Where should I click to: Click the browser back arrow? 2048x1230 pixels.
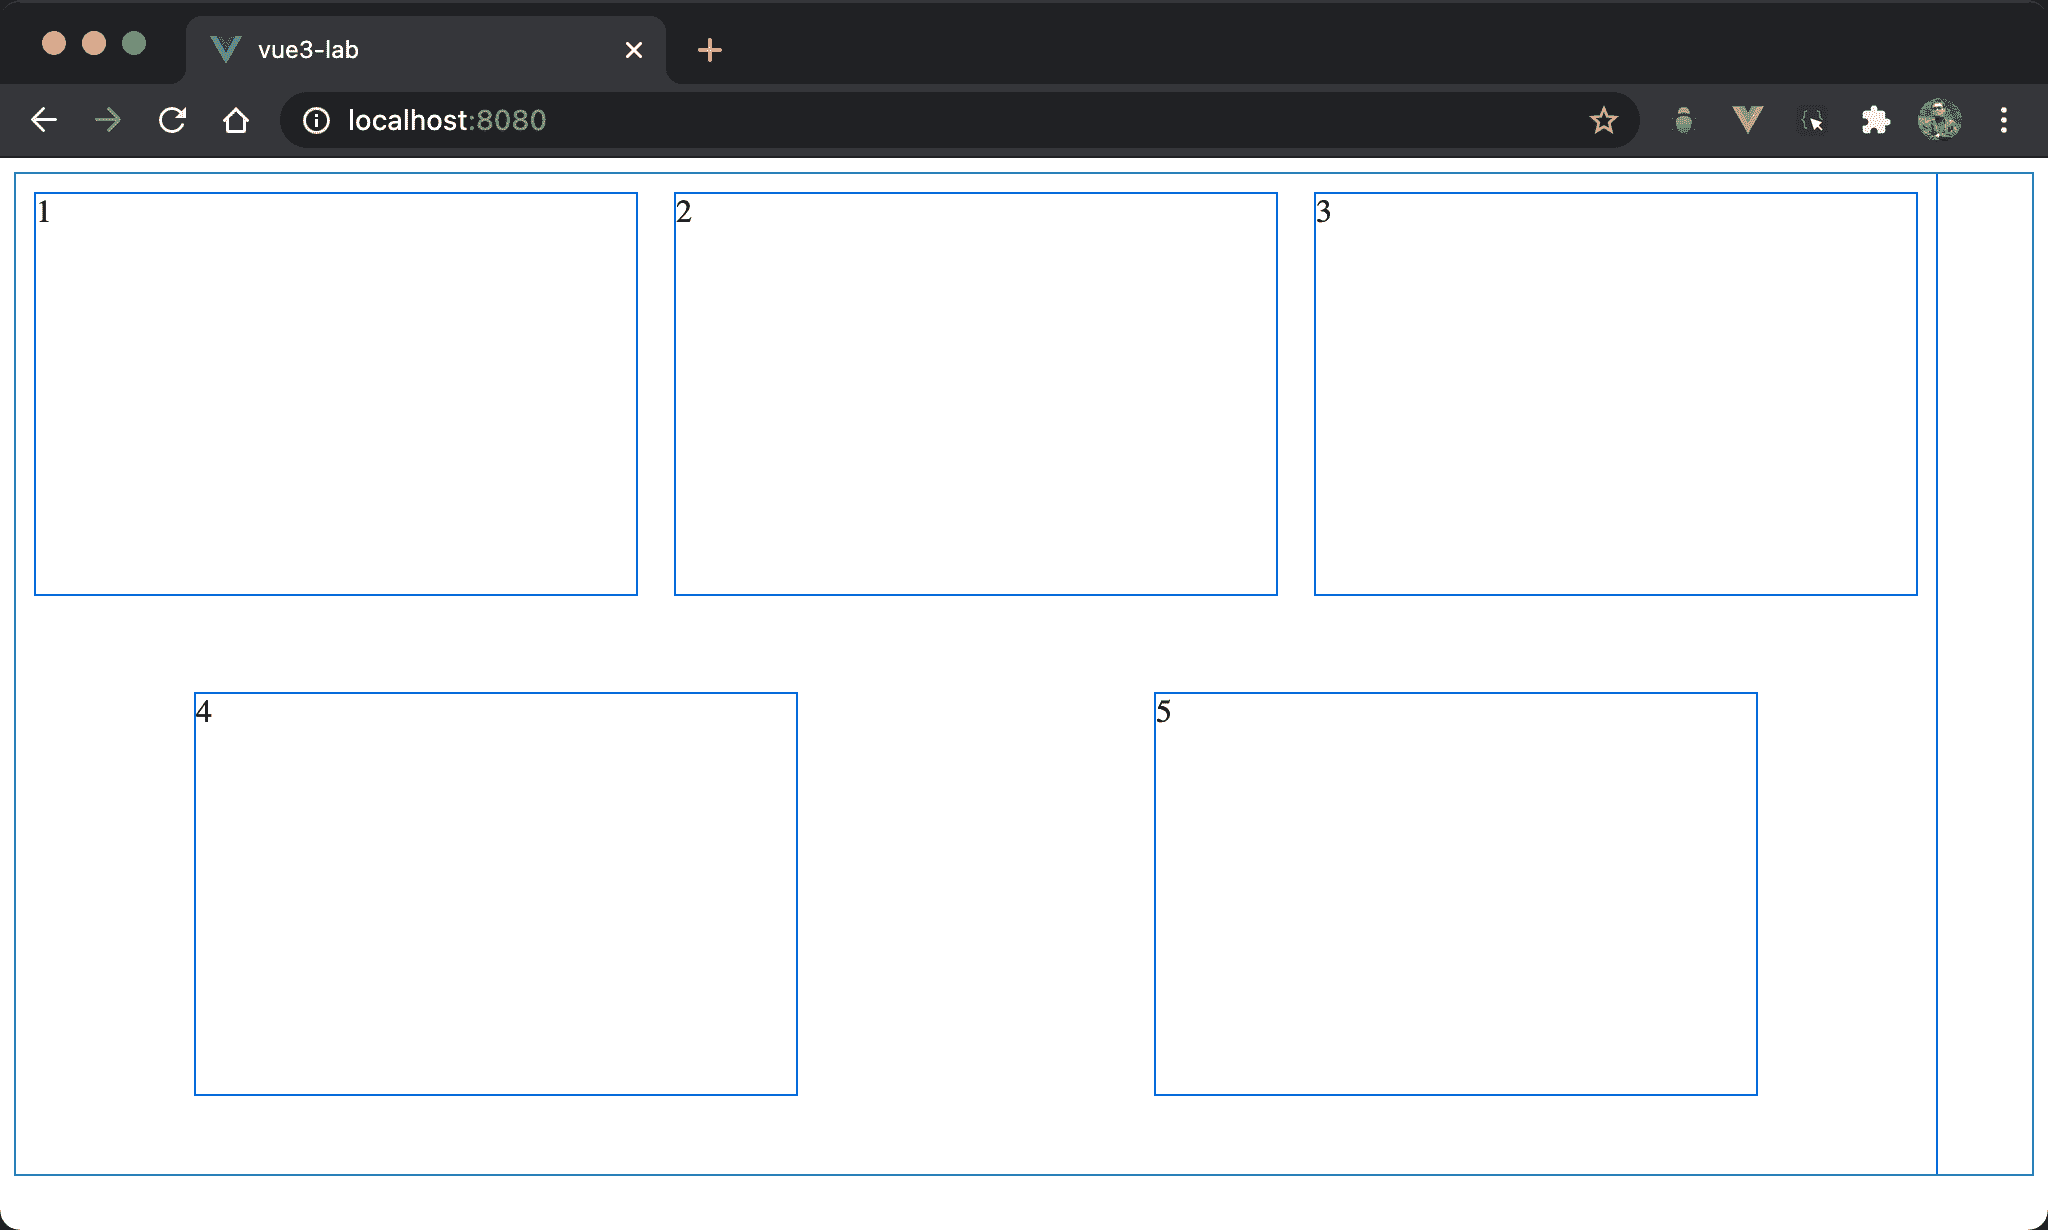pos(44,121)
